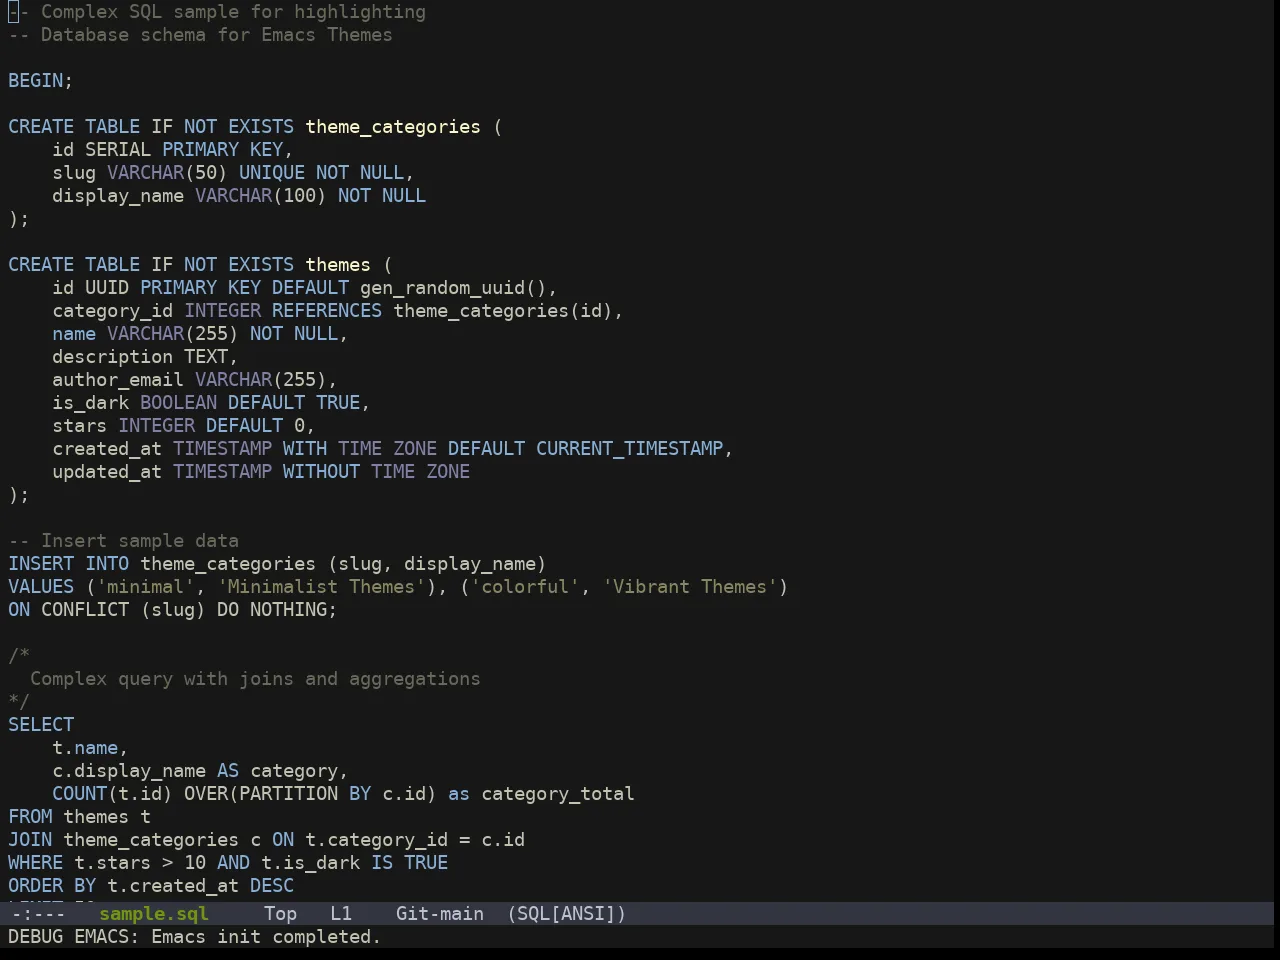This screenshot has width=1280, height=960.
Task: Click 'id SERIAL PRIMARY KEY' line
Action: [x=173, y=150]
